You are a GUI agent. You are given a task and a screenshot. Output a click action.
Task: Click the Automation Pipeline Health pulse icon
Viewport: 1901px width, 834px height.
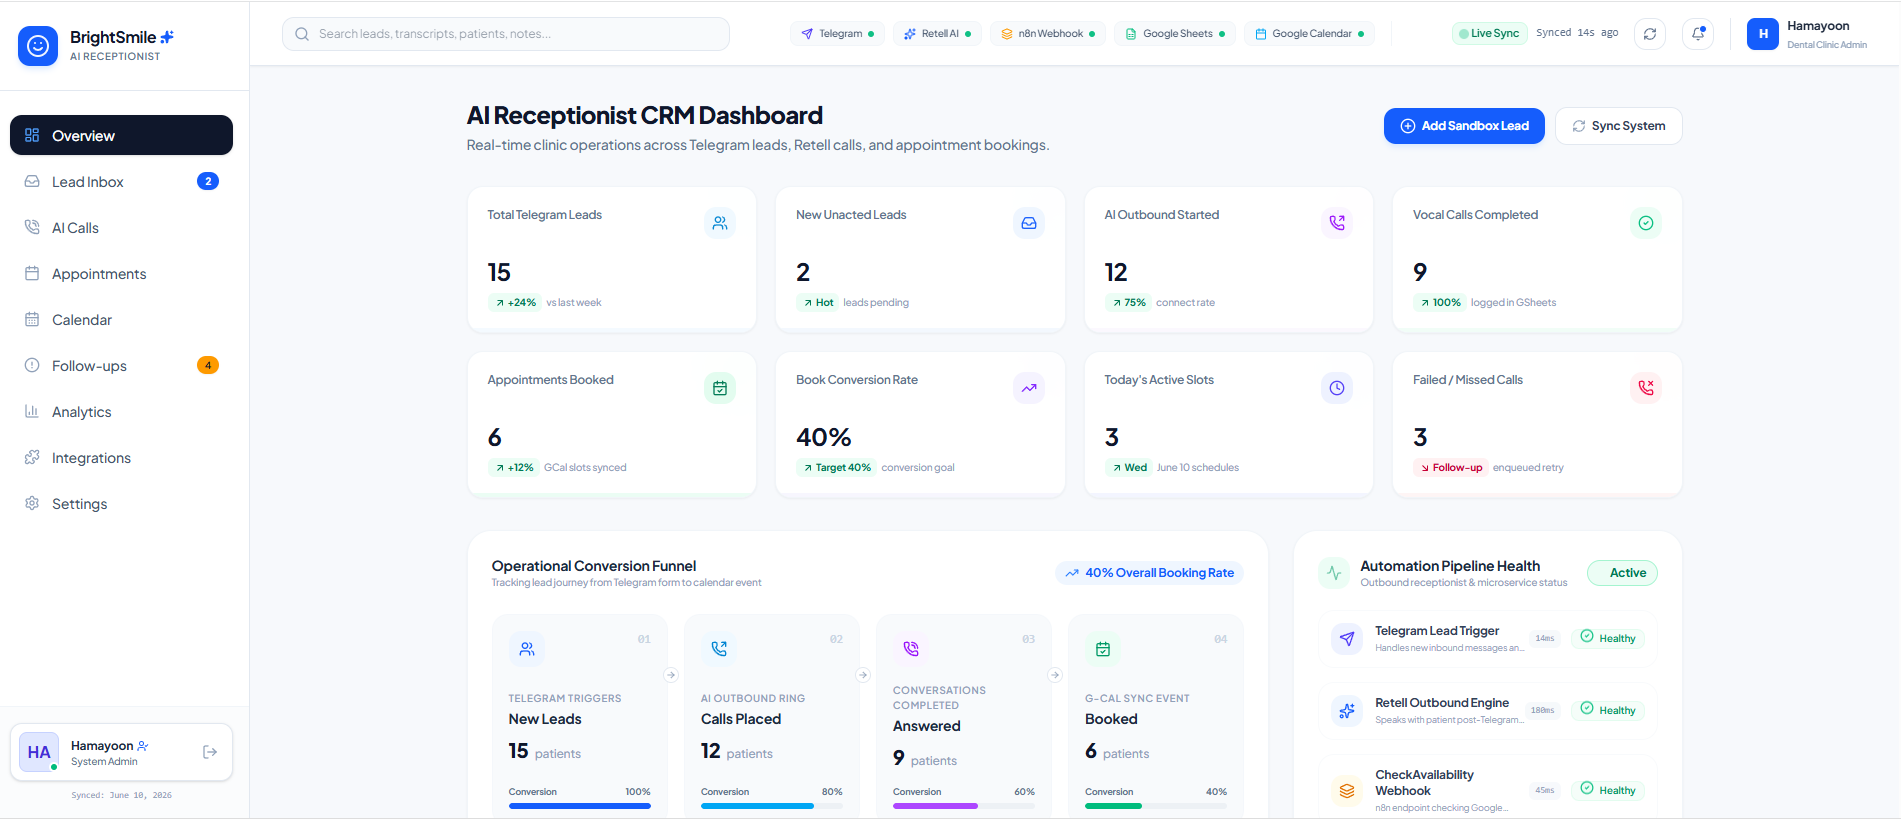click(x=1334, y=573)
